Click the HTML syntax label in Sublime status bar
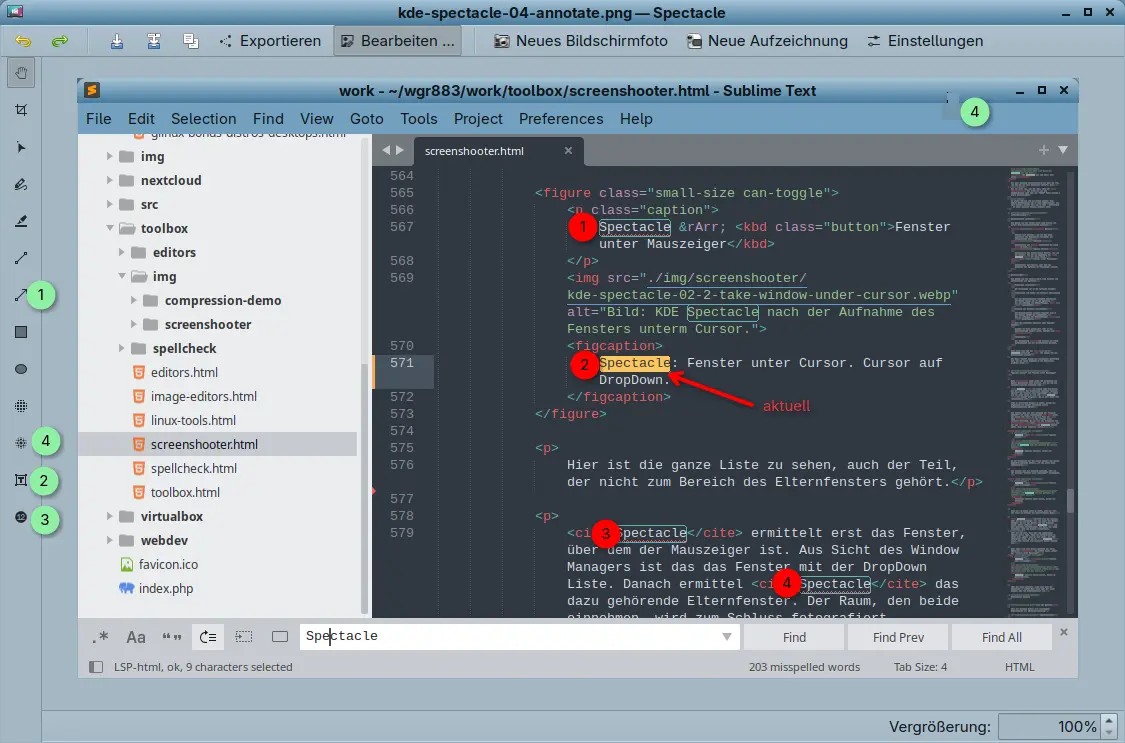The image size is (1125, 743). coord(1020,667)
